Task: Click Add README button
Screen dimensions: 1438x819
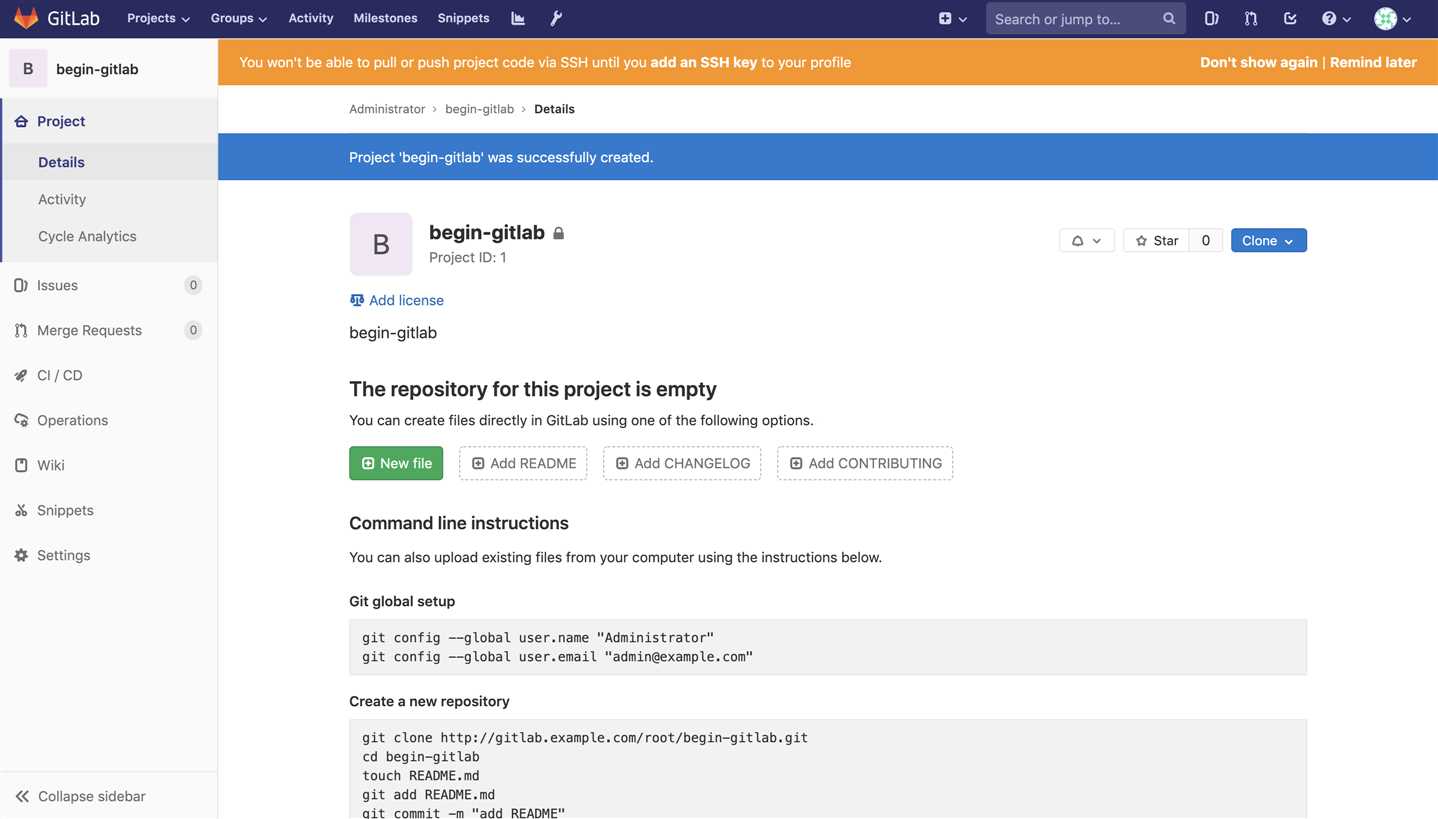Action: 523,463
